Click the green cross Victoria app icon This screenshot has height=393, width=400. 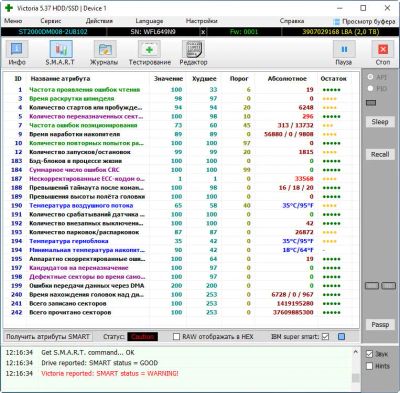point(9,8)
